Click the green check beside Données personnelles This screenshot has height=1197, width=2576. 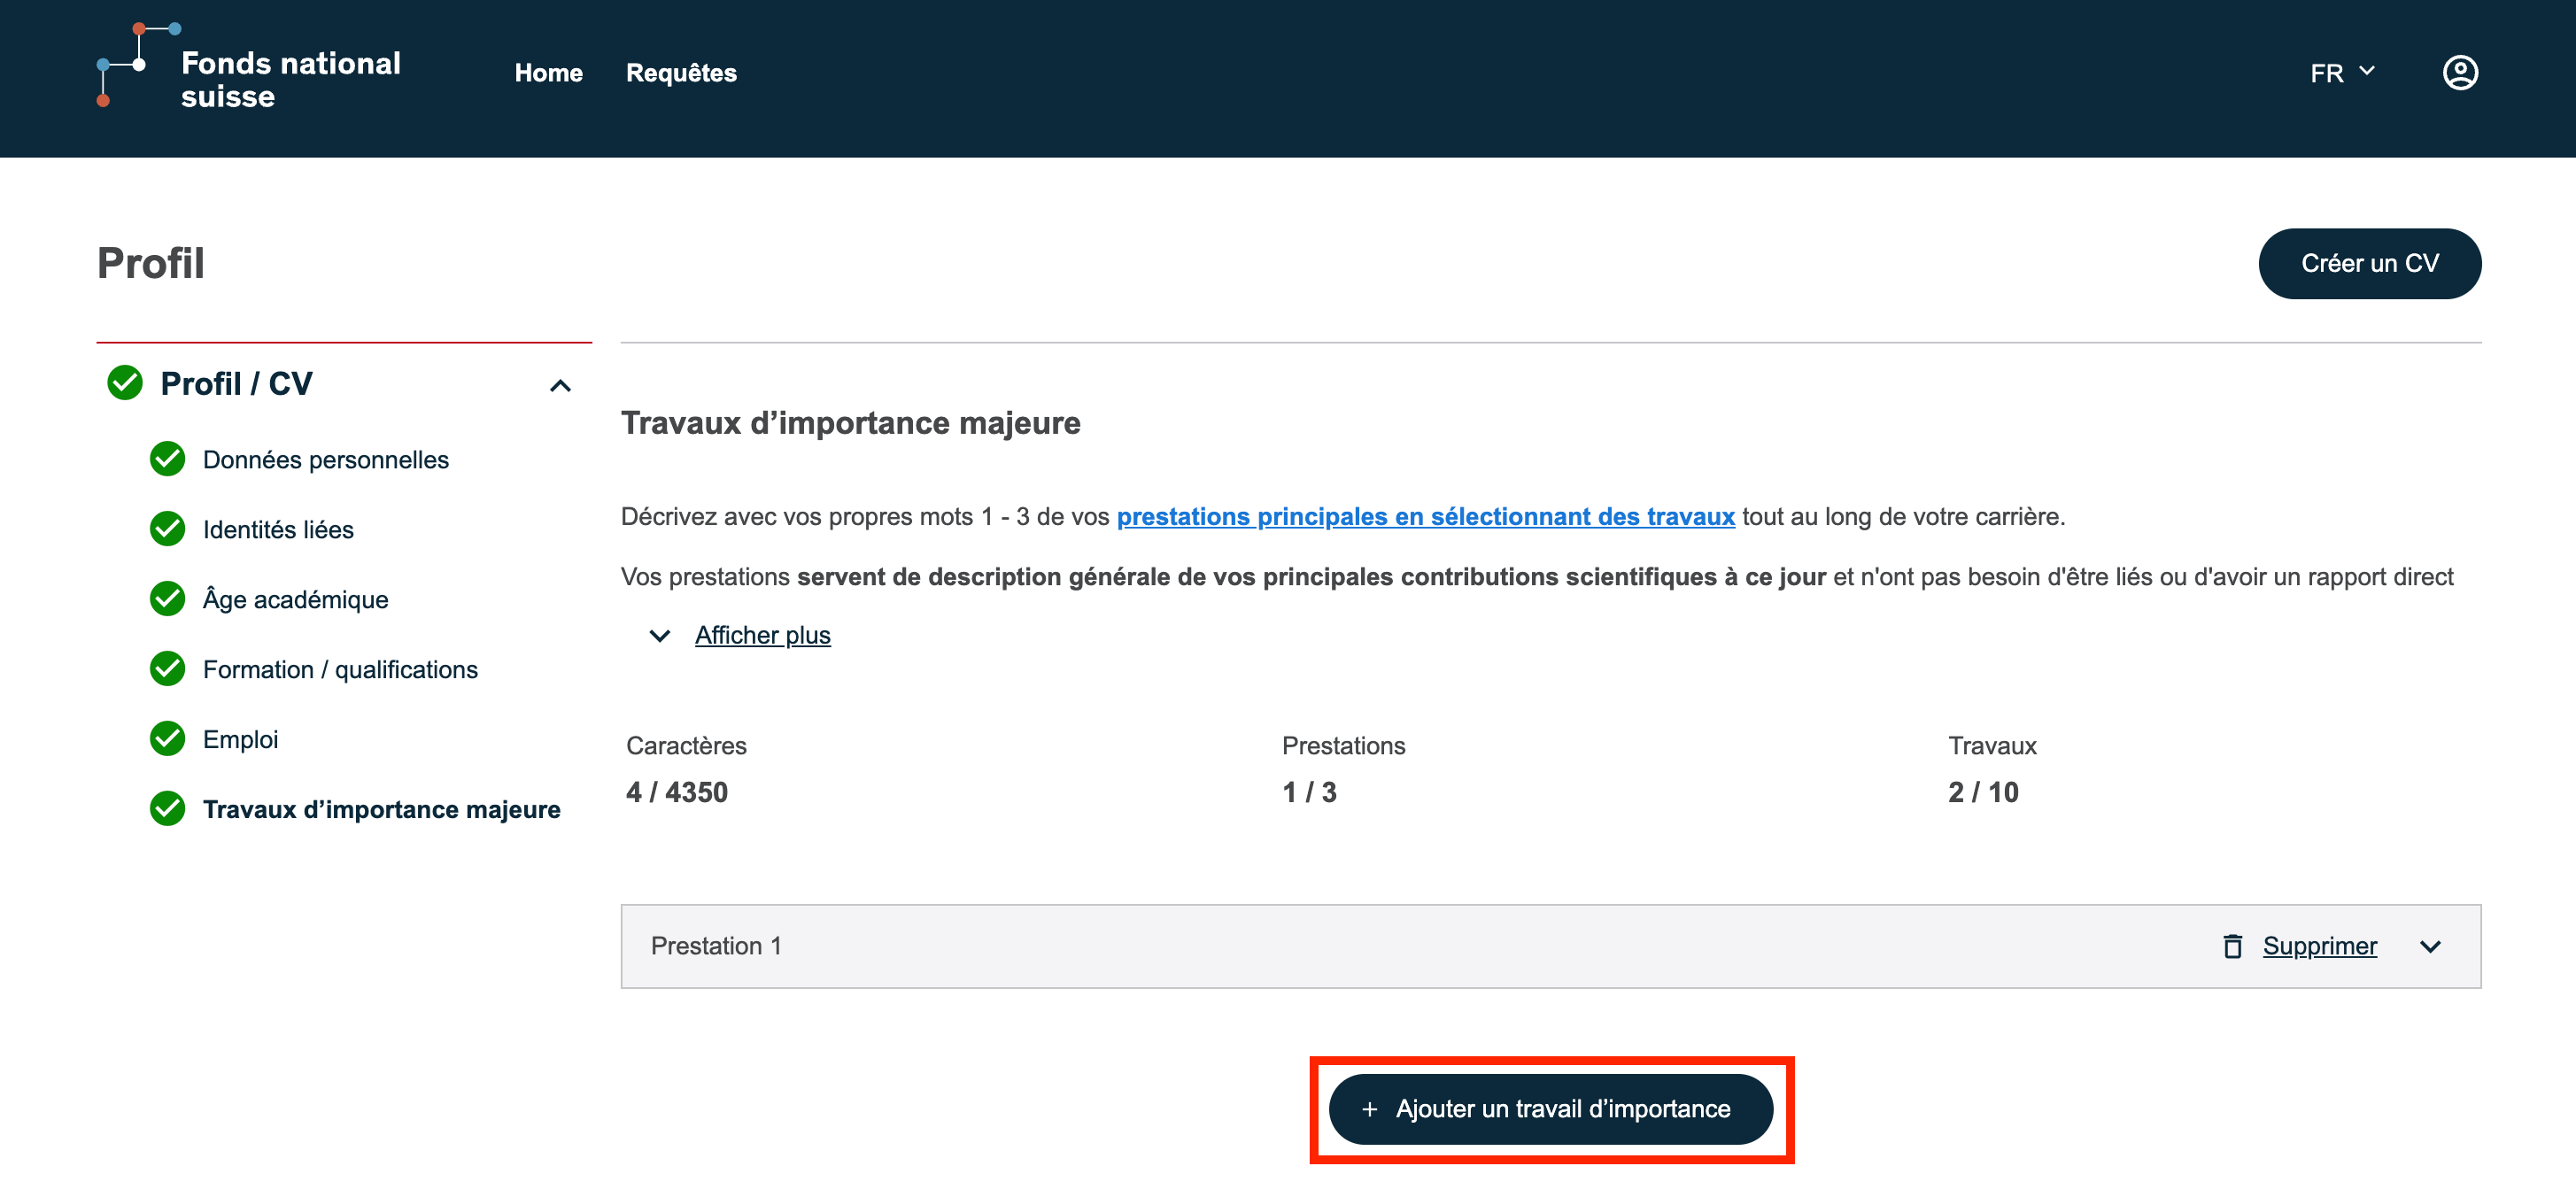[x=167, y=459]
